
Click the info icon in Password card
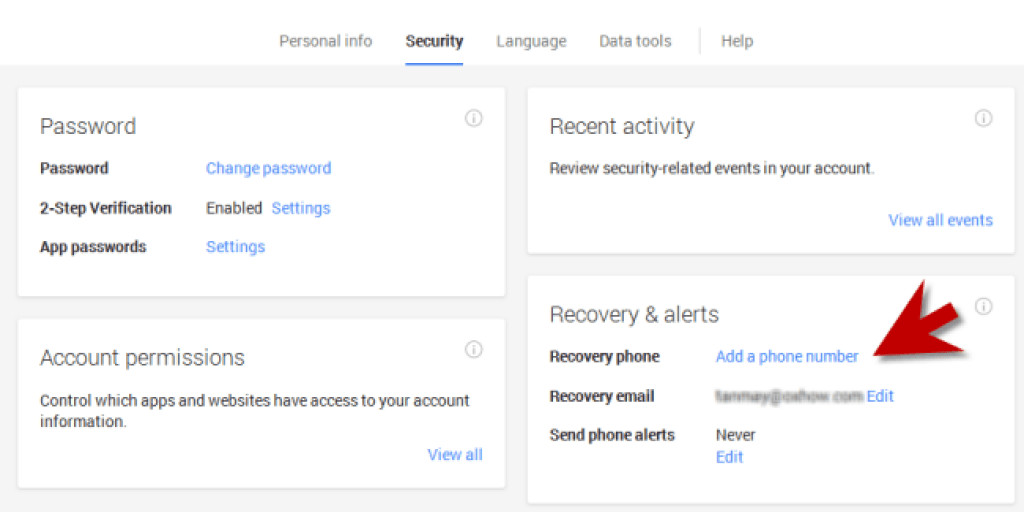[474, 118]
